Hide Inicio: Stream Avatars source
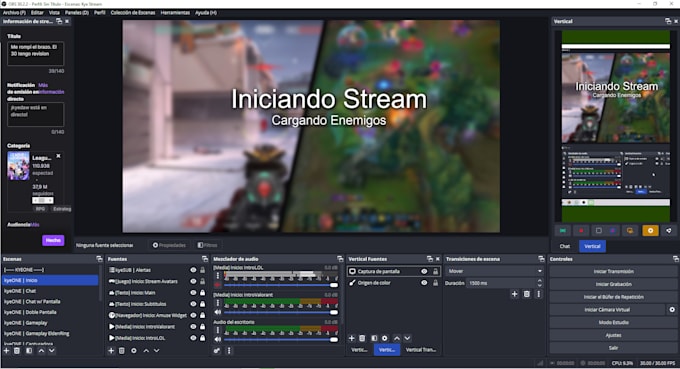This screenshot has height=369, width=680. pyautogui.click(x=193, y=281)
